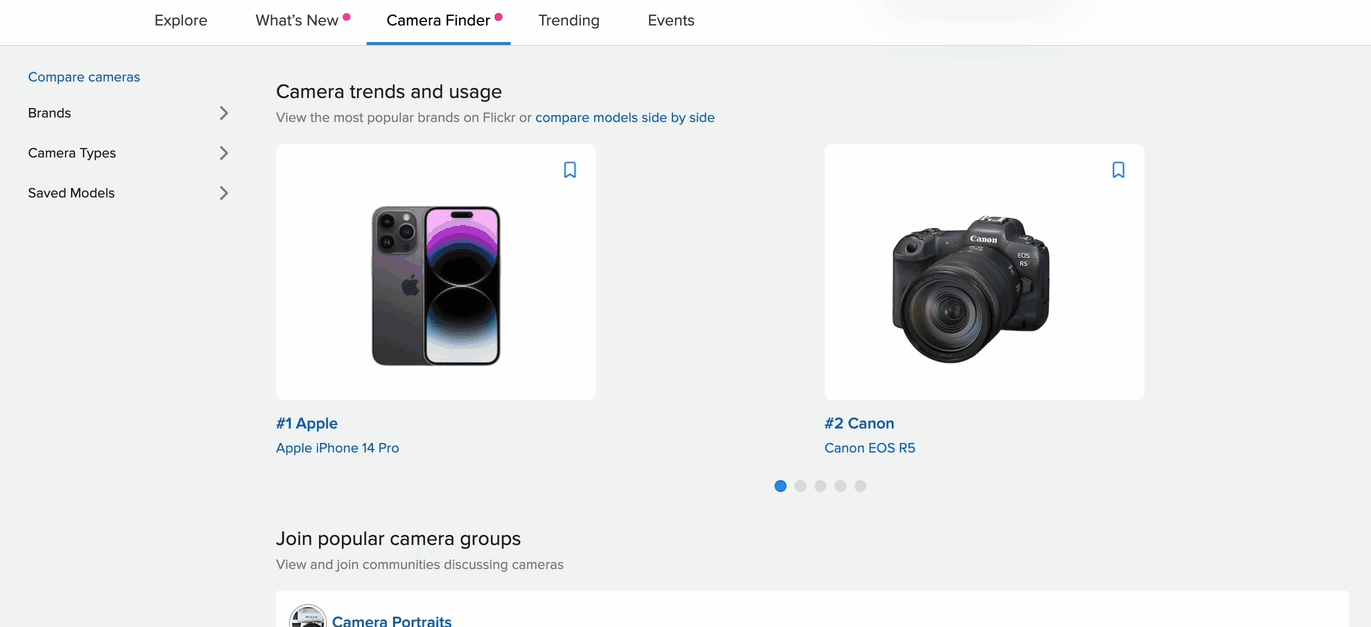
Task: Expand the Camera Types chevron
Action: tap(224, 153)
